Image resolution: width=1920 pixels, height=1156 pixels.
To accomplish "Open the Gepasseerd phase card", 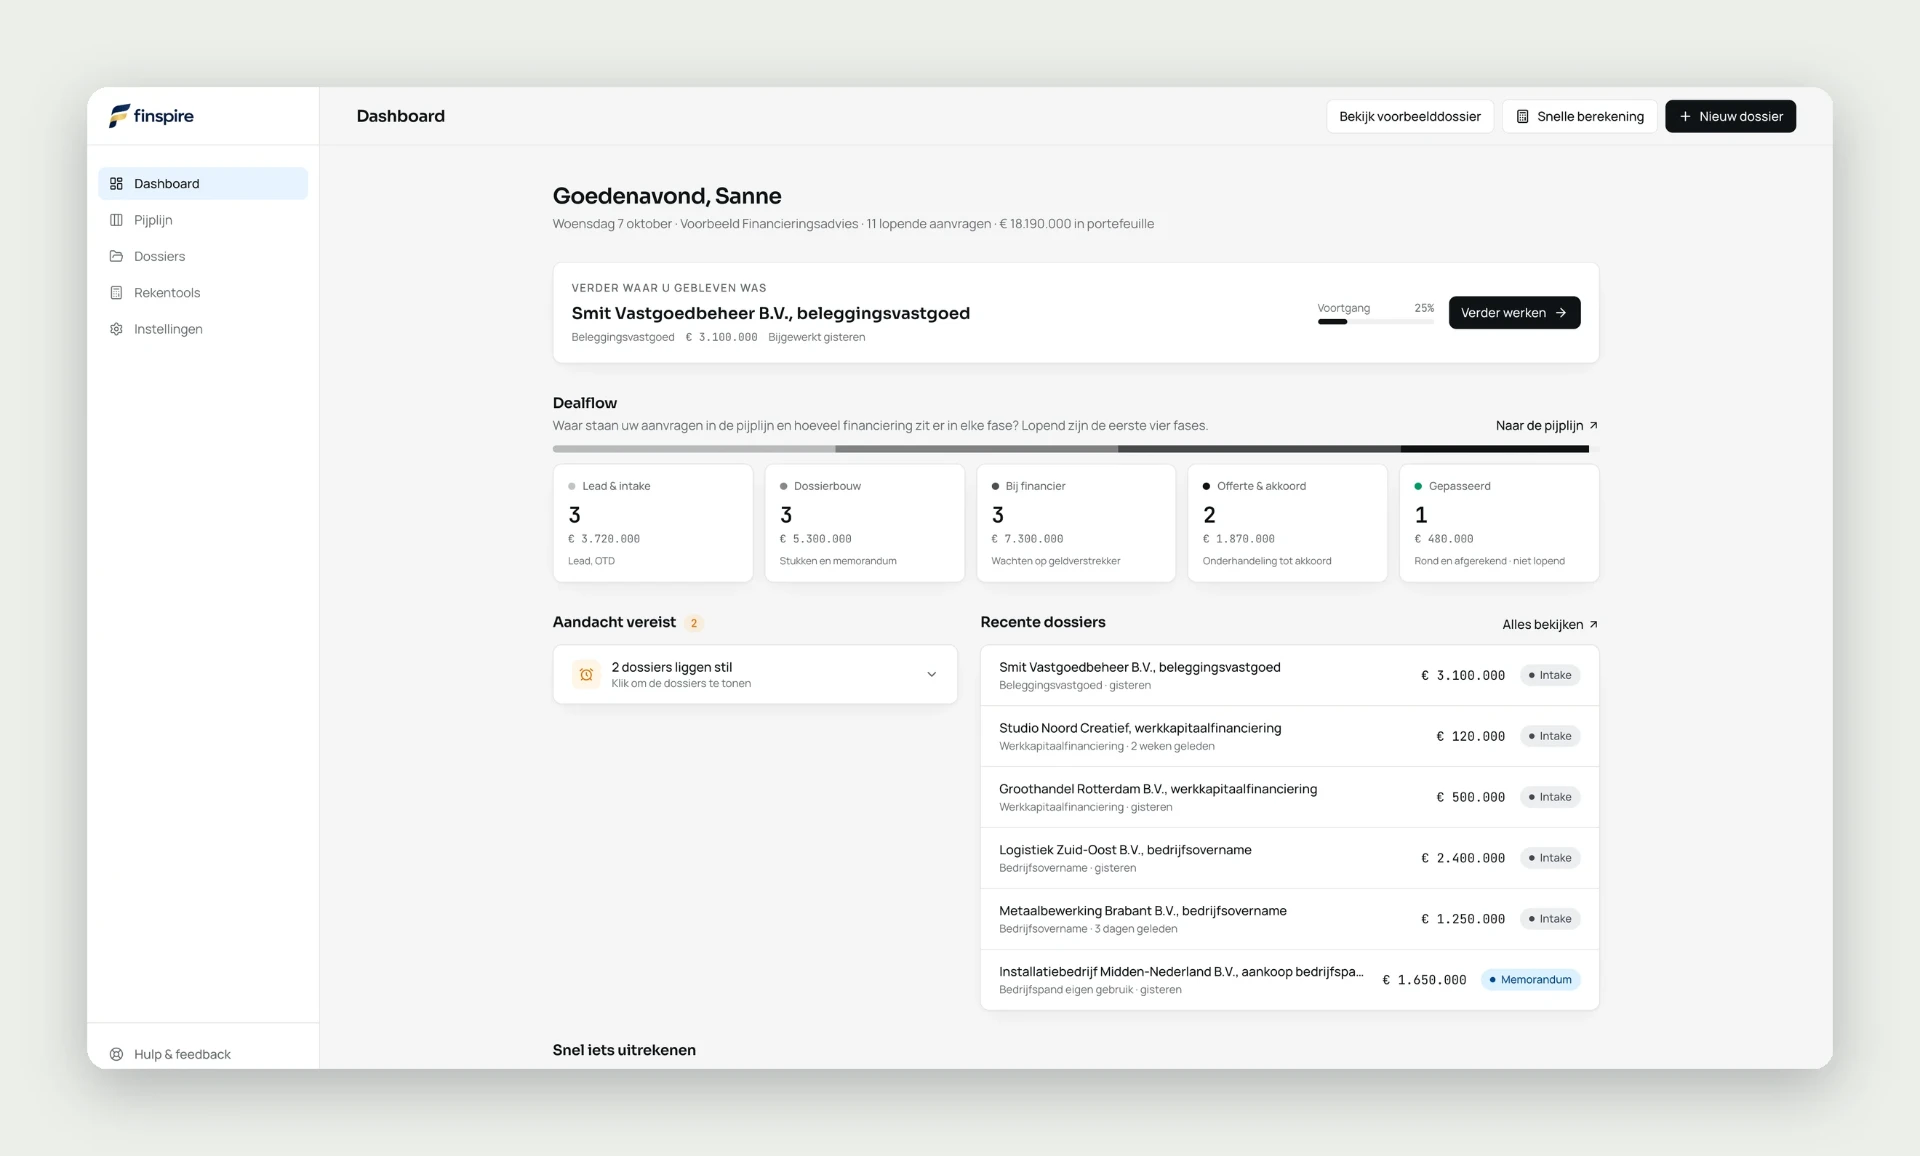I will tap(1499, 523).
